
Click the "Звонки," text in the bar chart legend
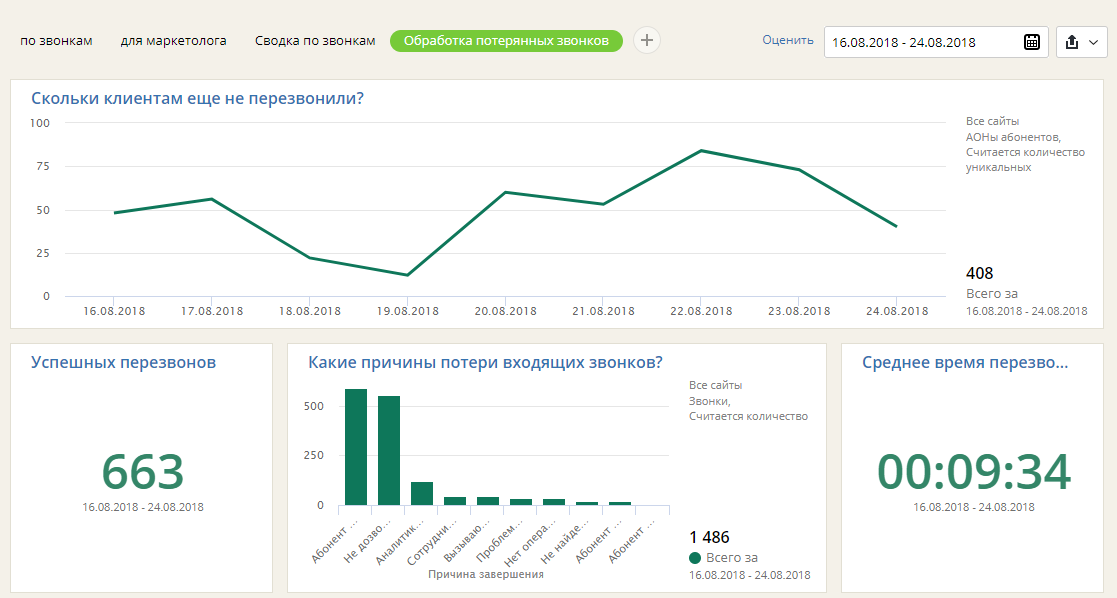tap(710, 401)
